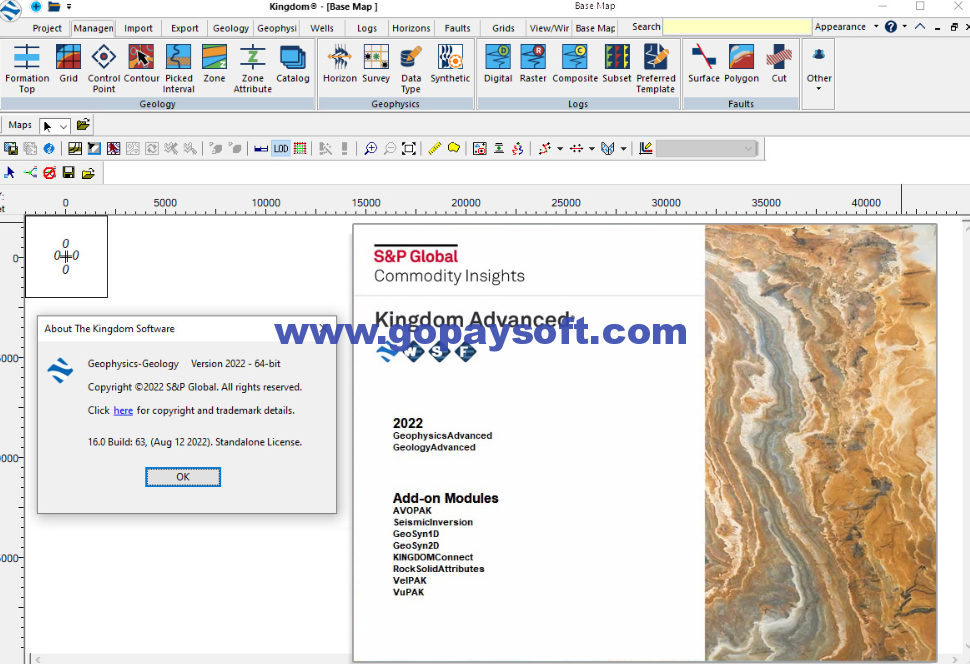
Task: Switch to the Grids tab
Action: (503, 28)
